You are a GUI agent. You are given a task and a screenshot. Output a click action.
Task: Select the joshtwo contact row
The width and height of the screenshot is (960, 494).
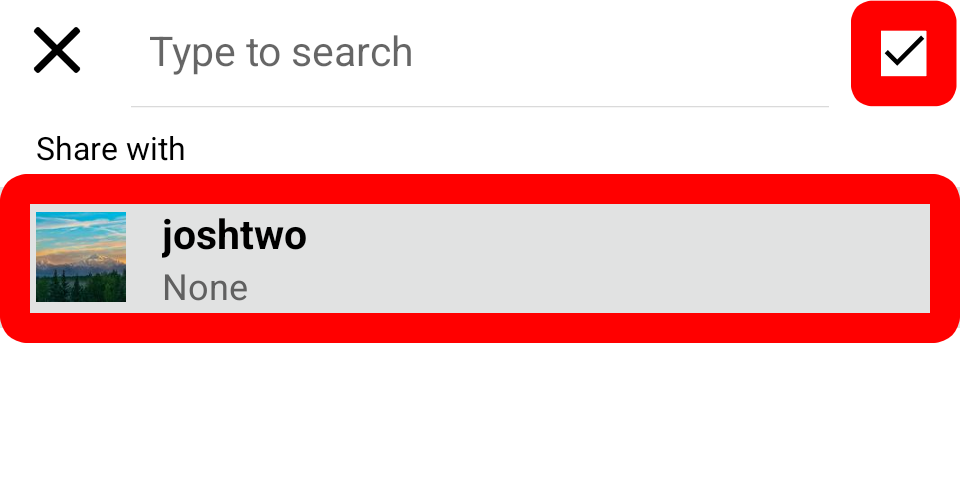[480, 258]
